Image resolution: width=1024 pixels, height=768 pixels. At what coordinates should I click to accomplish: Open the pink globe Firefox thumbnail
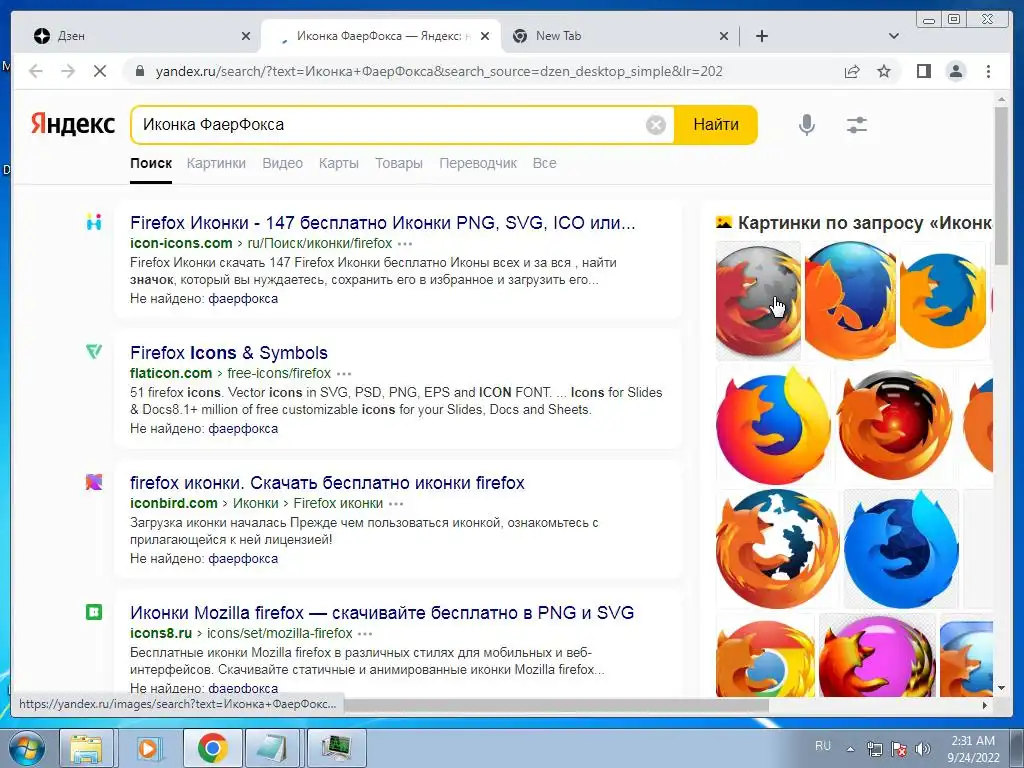(877, 655)
